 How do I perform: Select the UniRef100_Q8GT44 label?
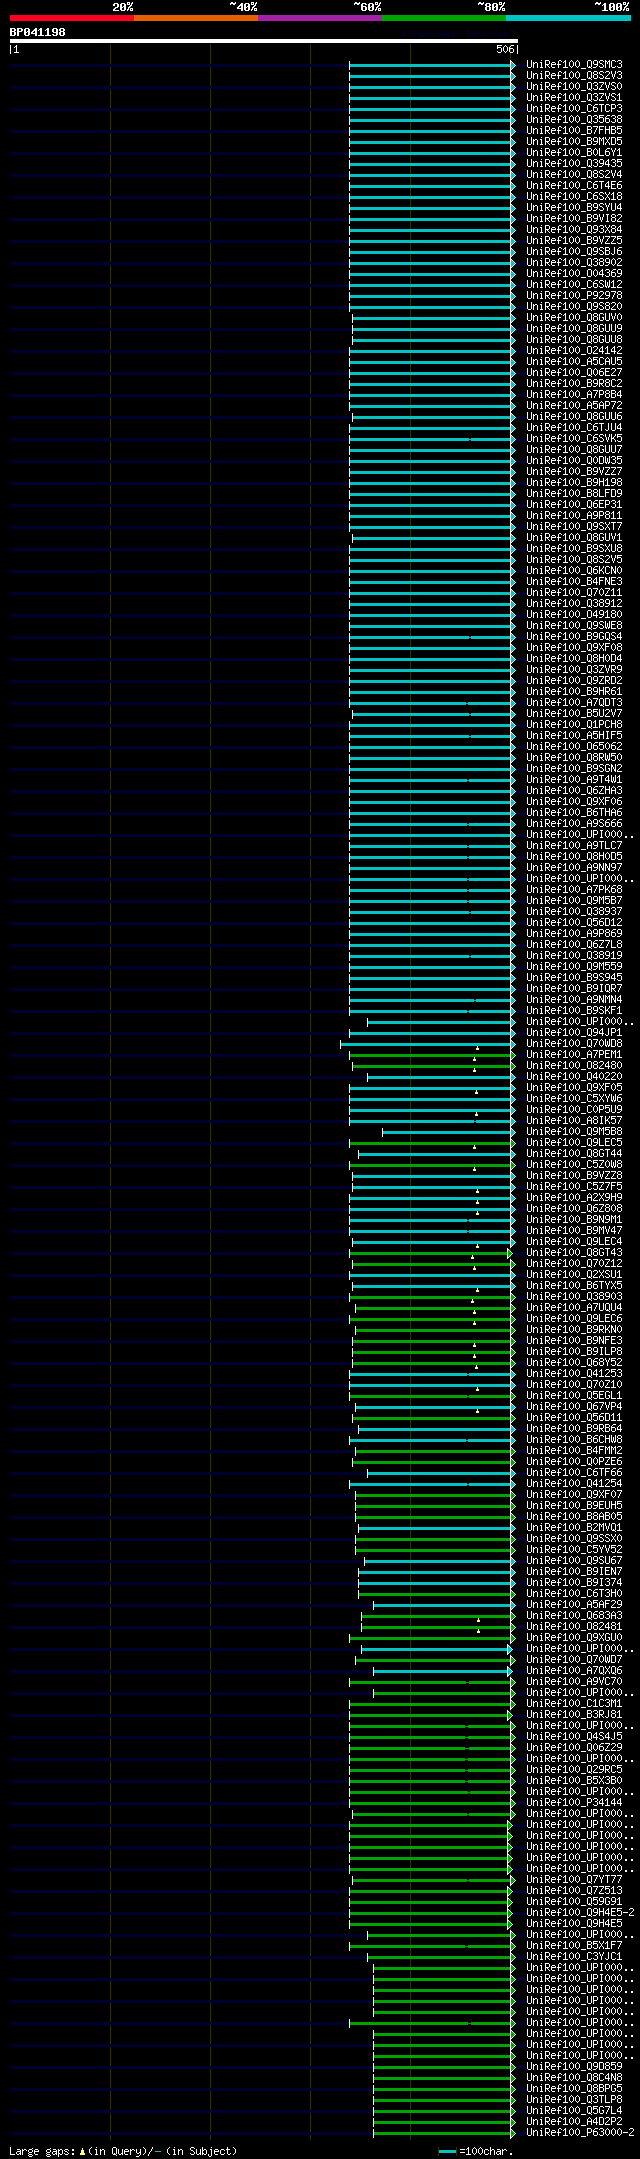(574, 1153)
